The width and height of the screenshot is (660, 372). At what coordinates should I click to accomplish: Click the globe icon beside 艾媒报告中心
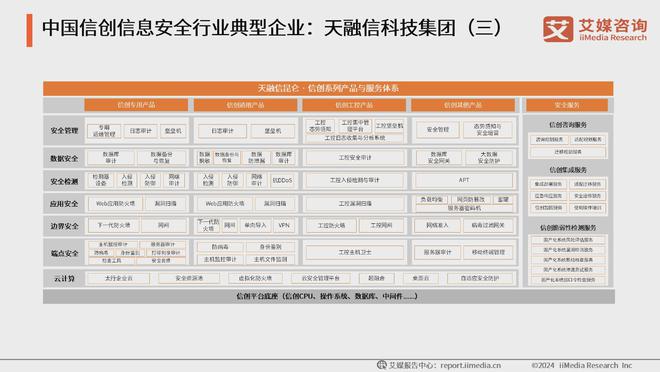pyautogui.click(x=382, y=365)
